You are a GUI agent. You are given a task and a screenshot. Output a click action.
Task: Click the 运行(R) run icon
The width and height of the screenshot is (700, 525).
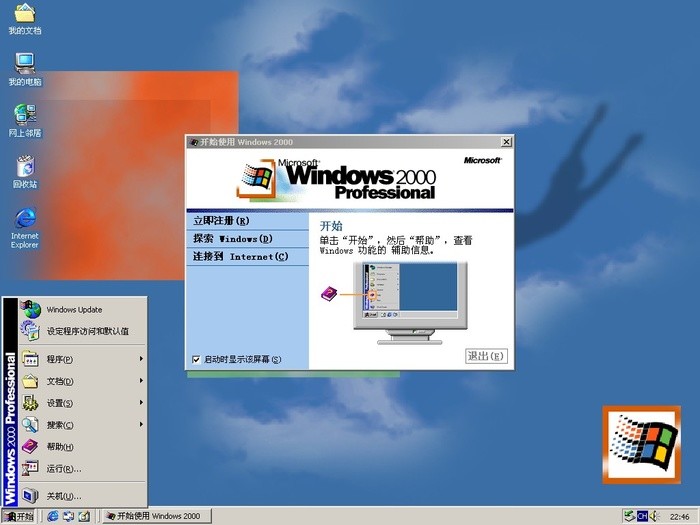pos(30,468)
